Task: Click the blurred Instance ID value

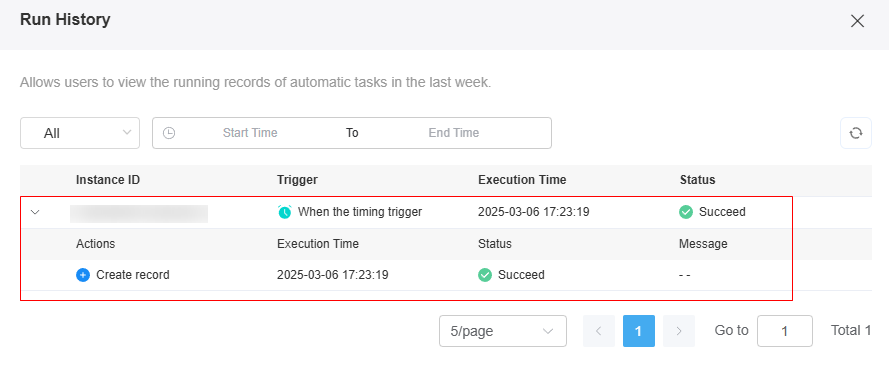Action: tap(139, 214)
